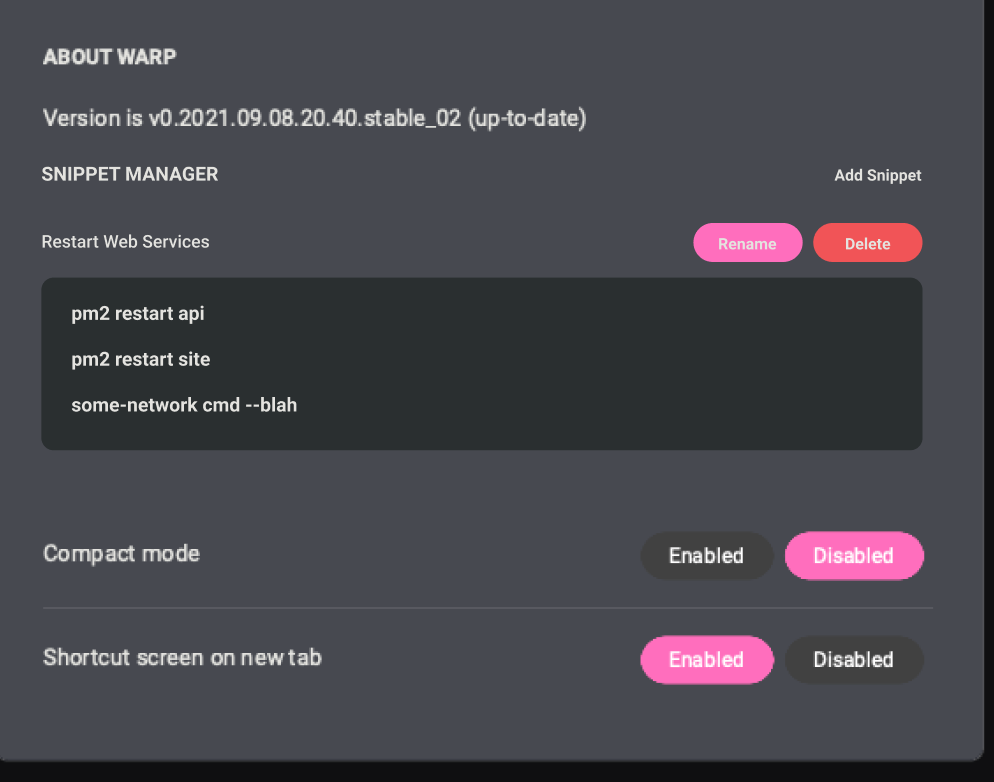Delete the Restart Web Services snippet

866,242
